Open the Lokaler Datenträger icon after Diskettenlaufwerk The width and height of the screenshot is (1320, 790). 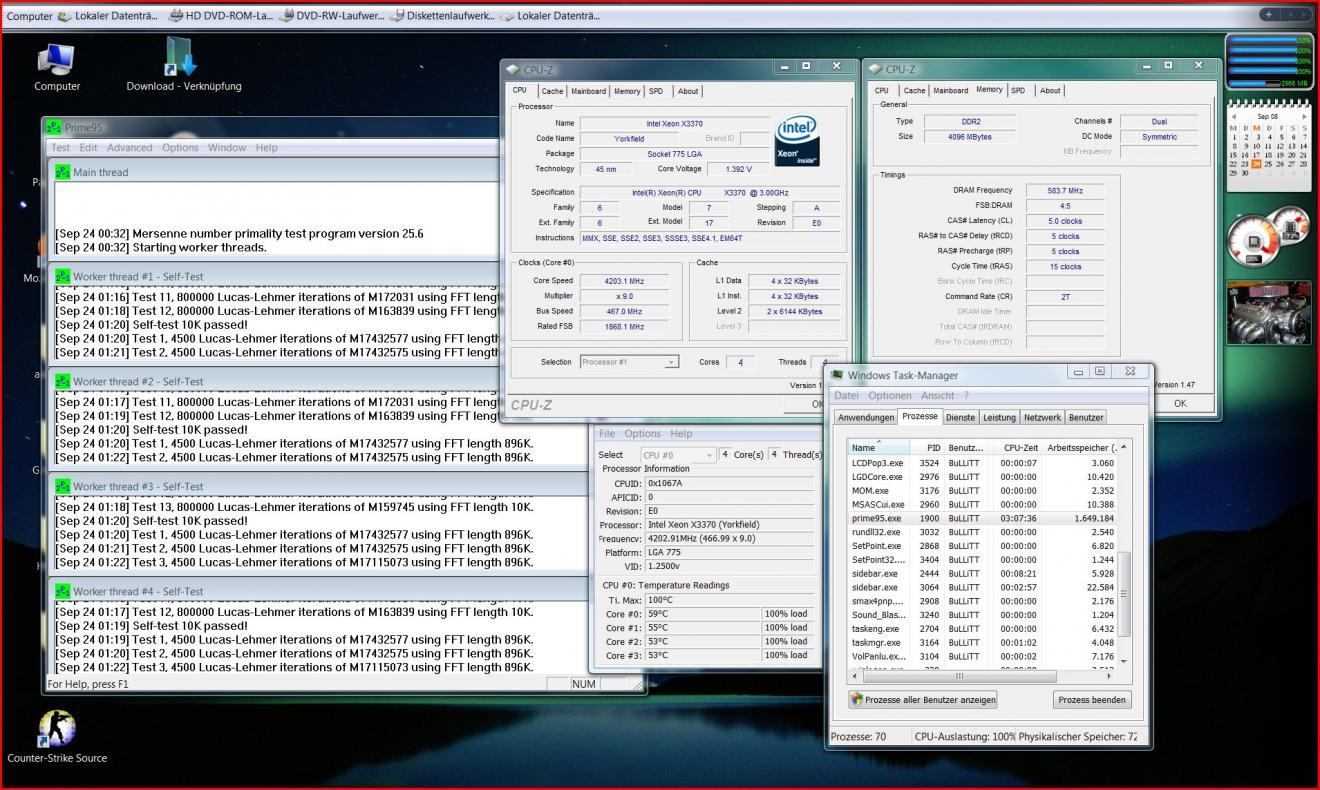click(507, 16)
